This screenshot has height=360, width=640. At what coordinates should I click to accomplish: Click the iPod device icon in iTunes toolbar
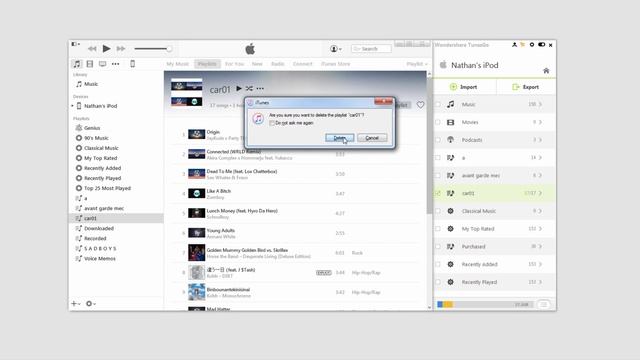click(133, 64)
